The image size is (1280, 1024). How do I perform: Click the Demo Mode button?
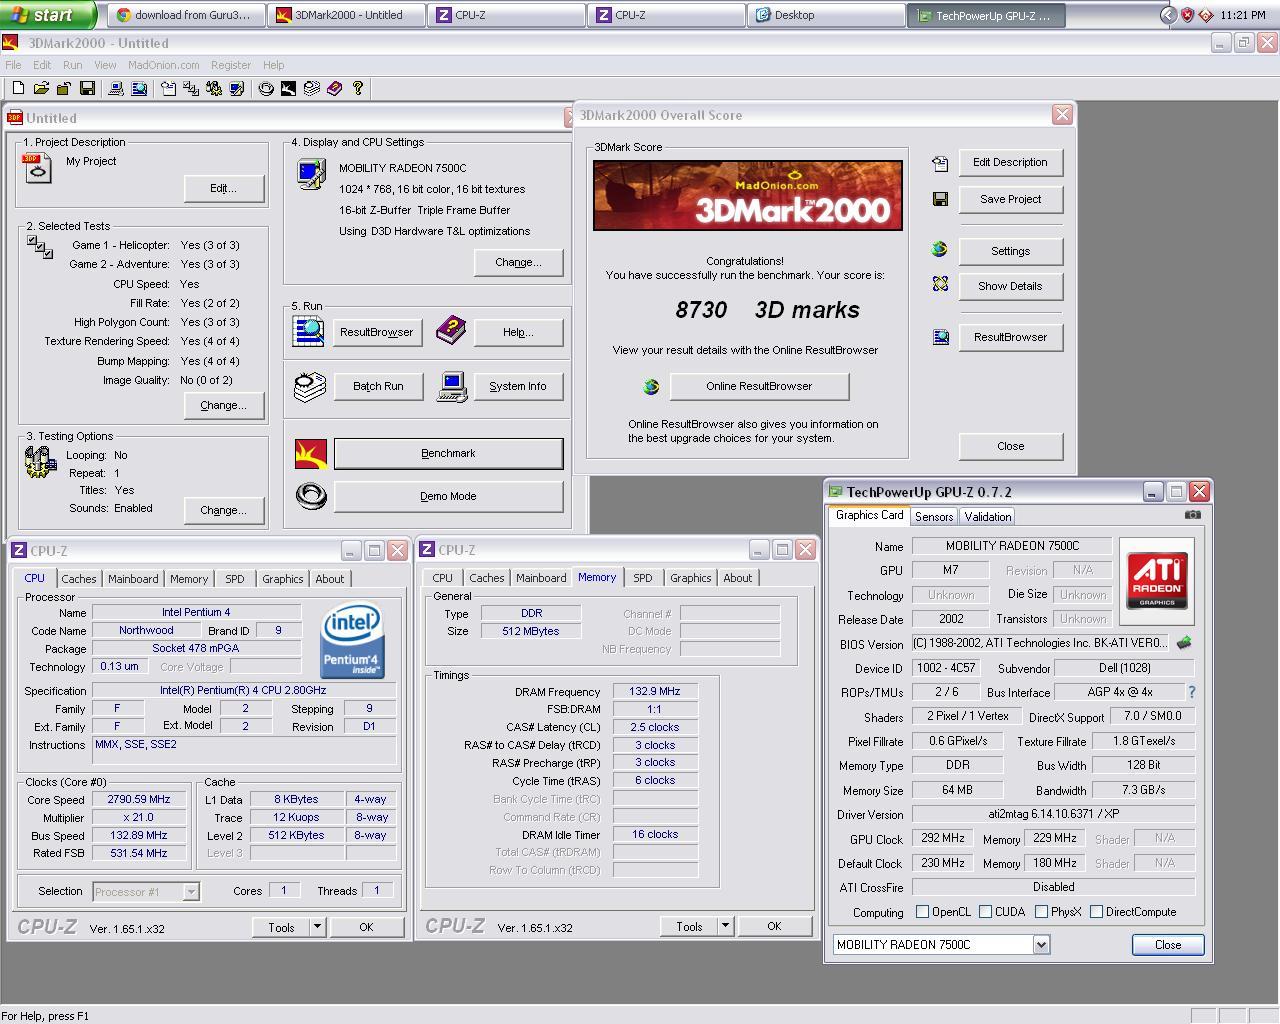(x=448, y=496)
